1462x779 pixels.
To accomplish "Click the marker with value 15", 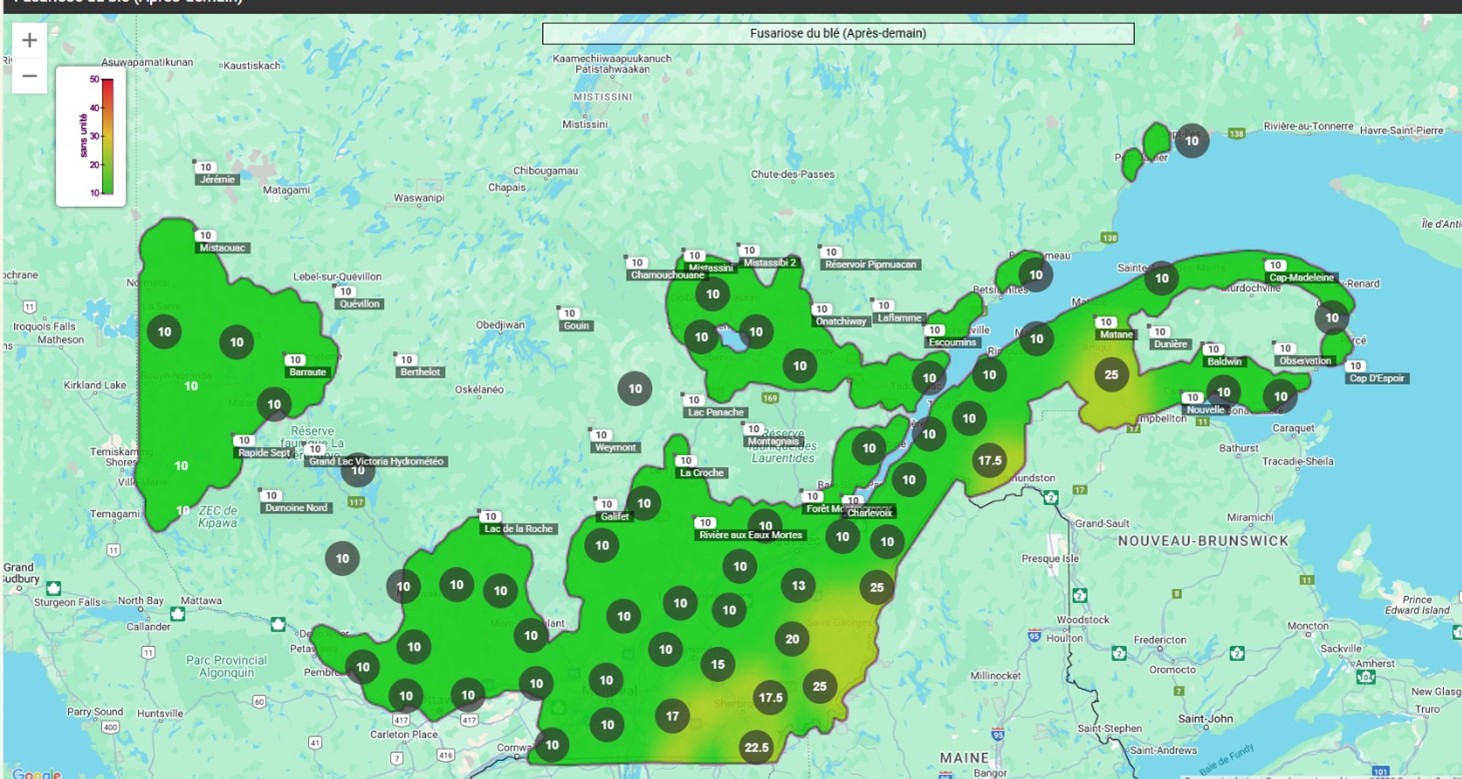I will pyautogui.click(x=718, y=665).
